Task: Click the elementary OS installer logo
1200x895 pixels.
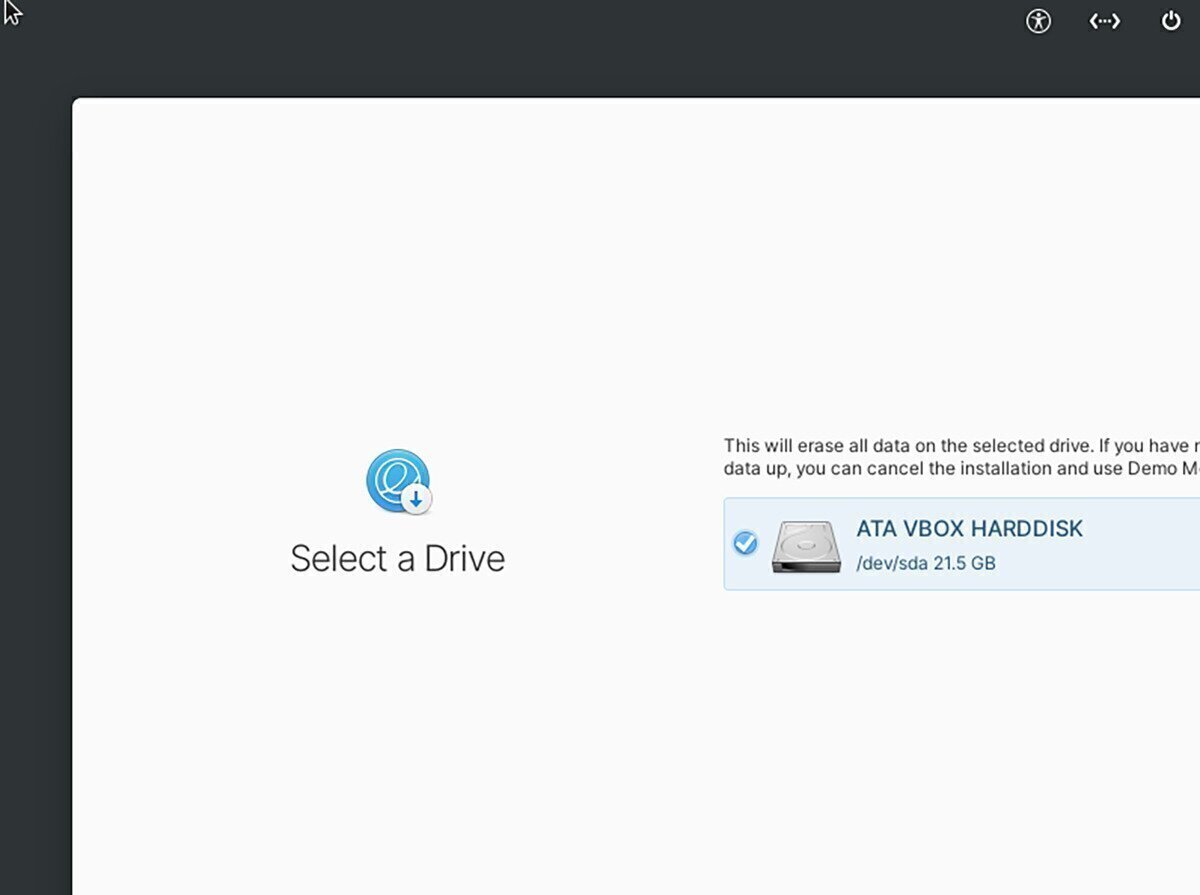Action: pos(395,479)
